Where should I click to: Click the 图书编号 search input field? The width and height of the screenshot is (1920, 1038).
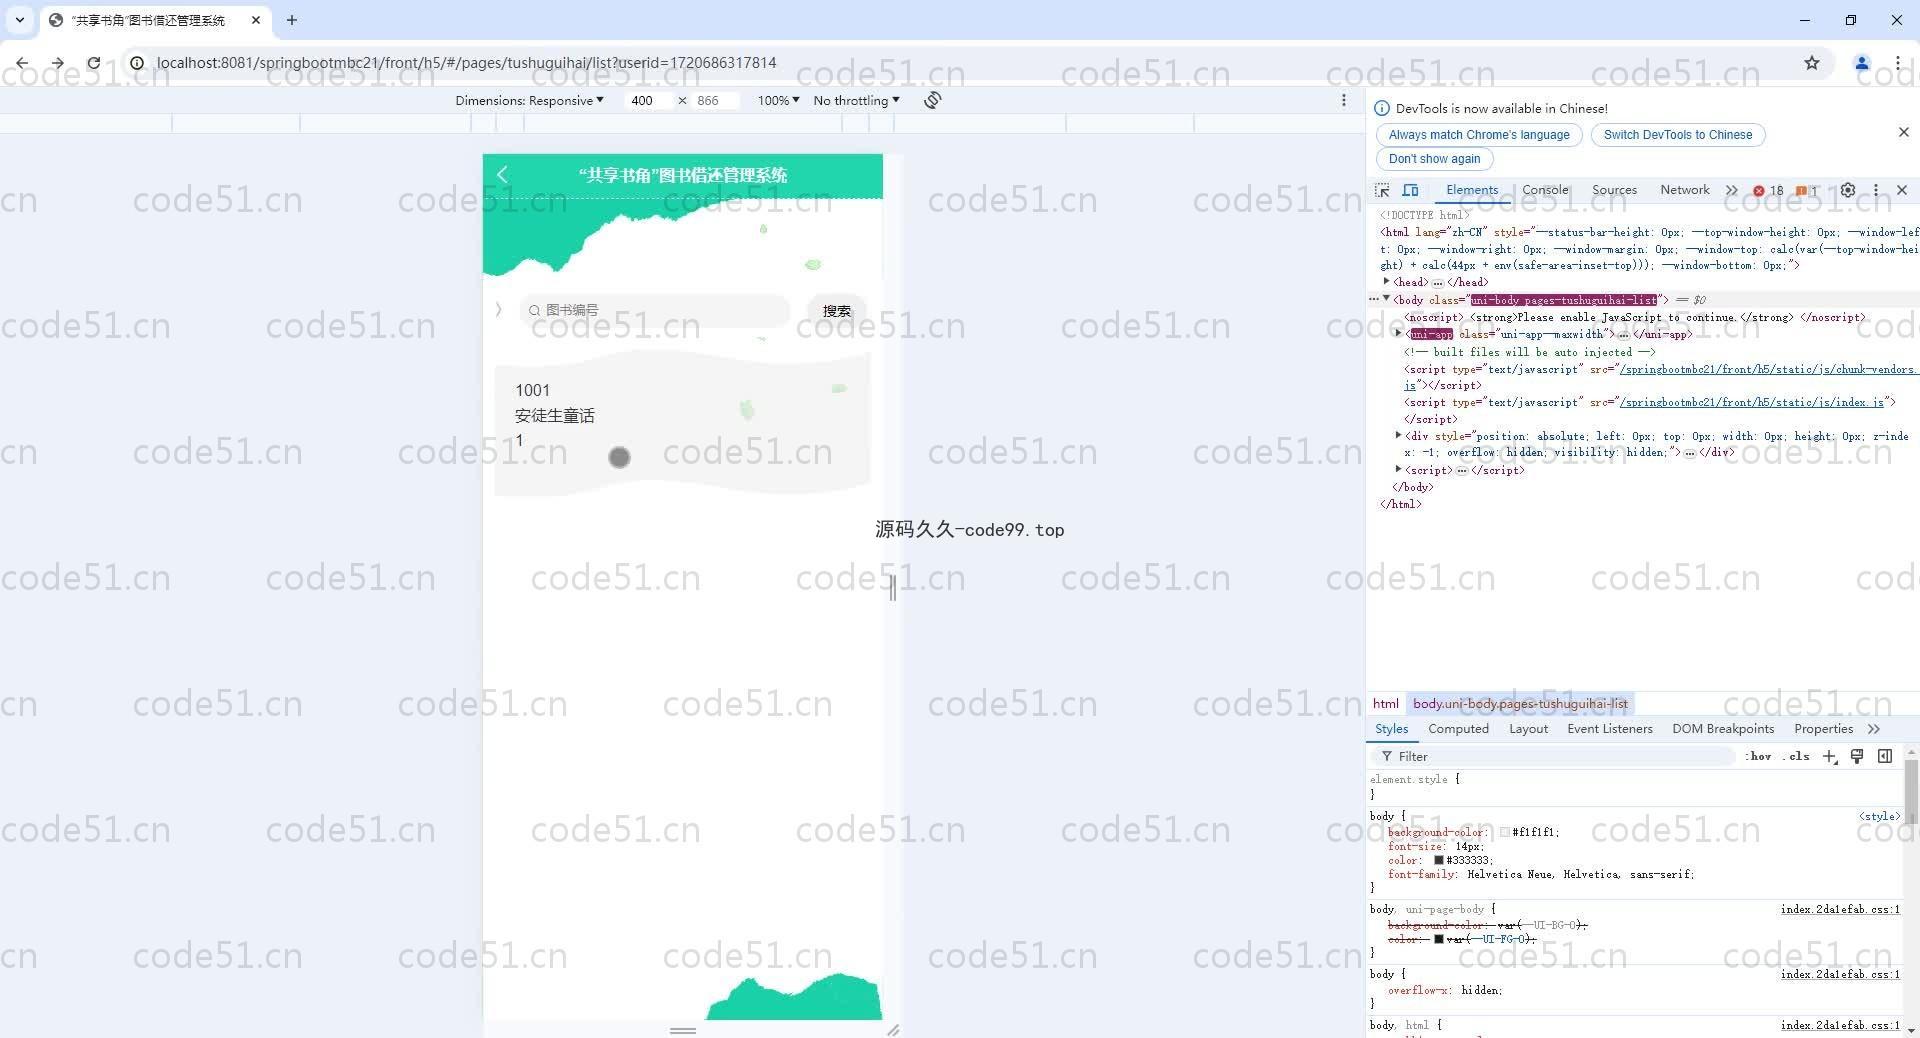(x=655, y=310)
